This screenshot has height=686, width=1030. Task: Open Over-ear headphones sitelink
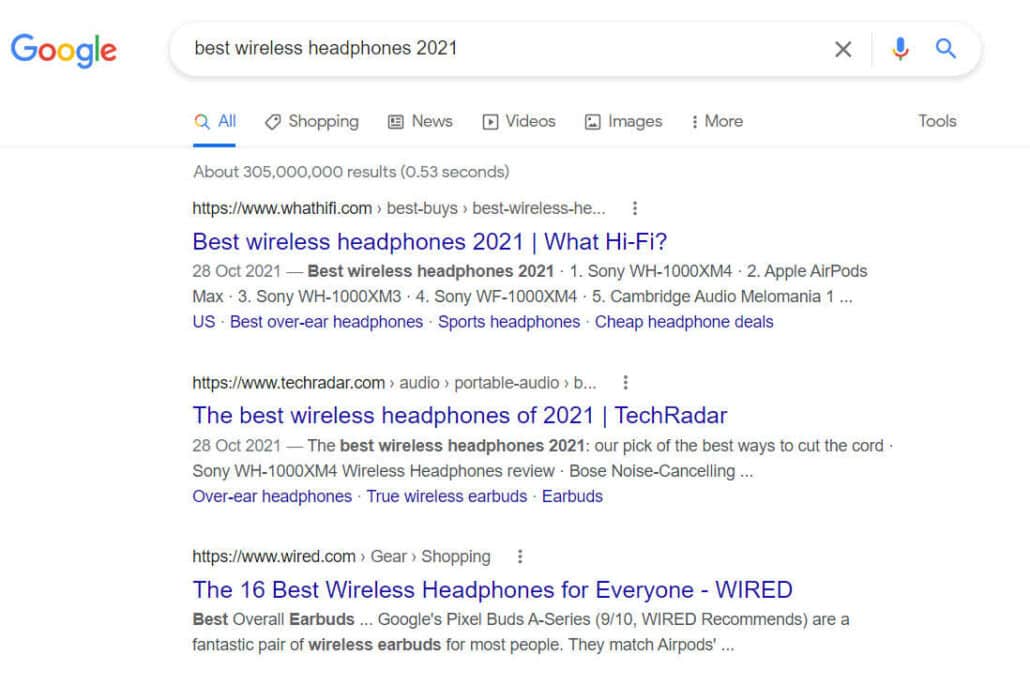272,497
